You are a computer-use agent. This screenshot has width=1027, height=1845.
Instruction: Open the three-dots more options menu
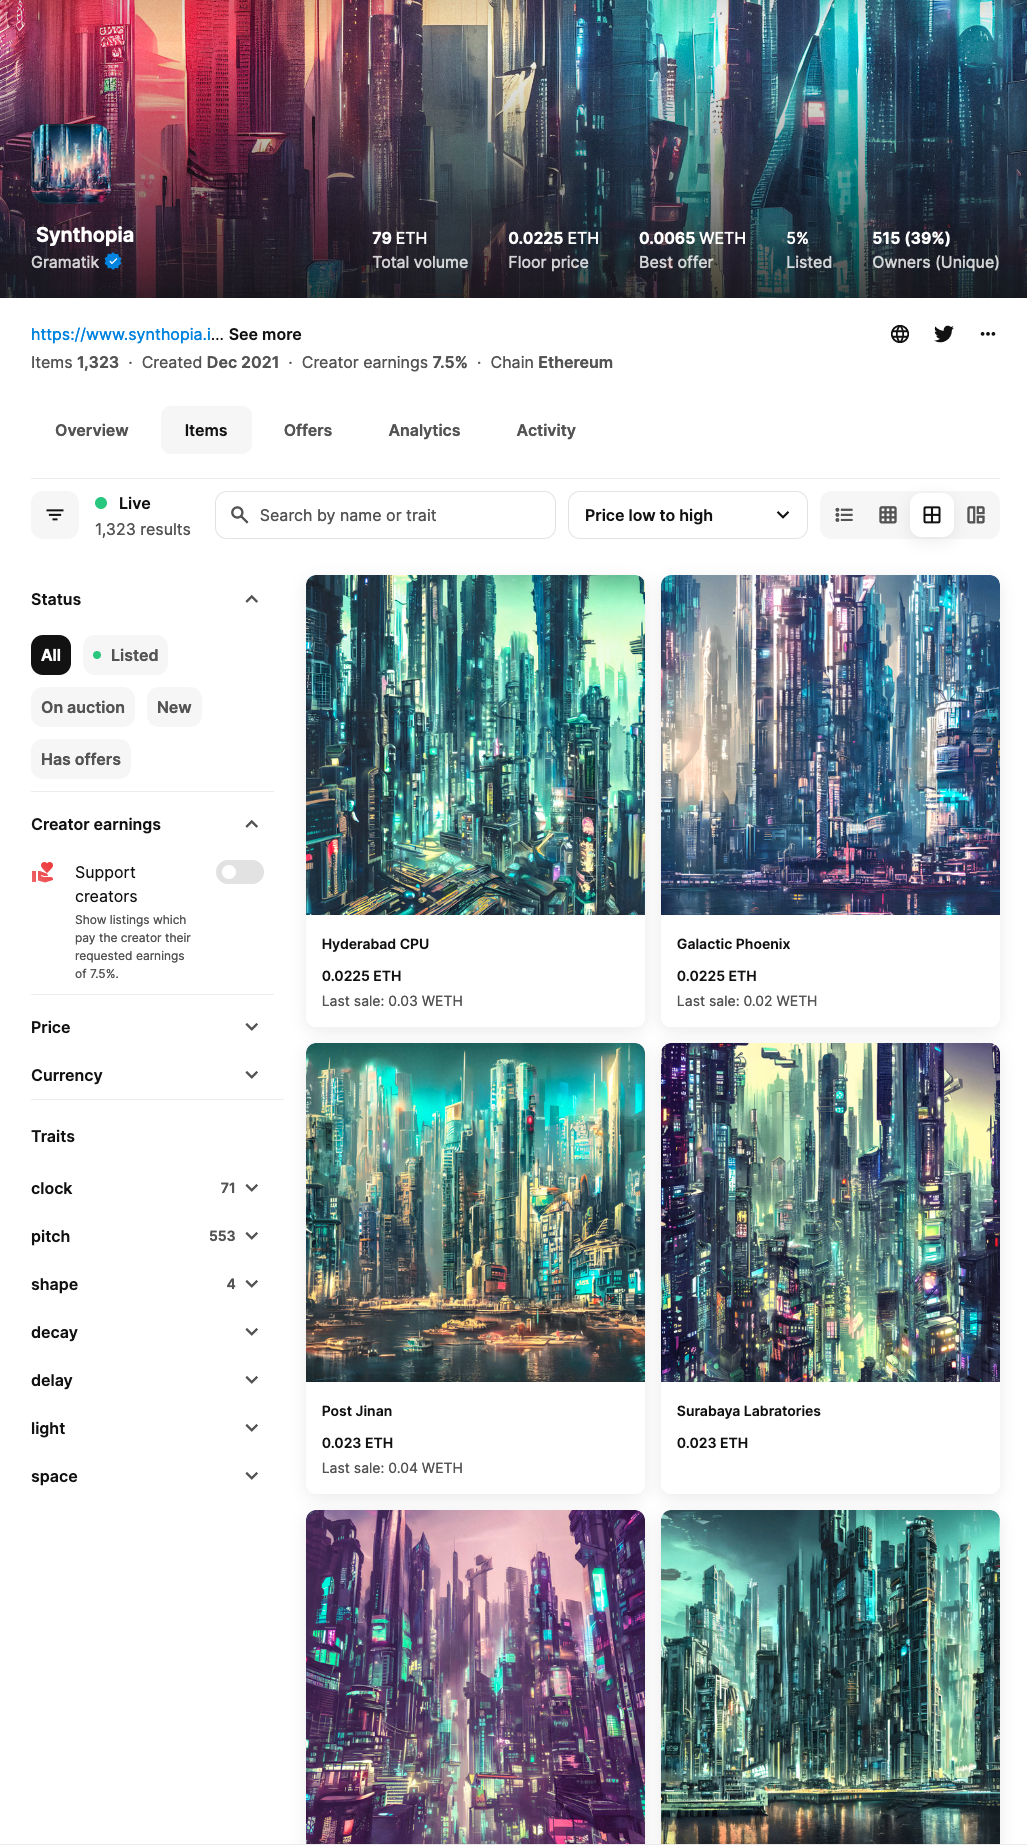tap(988, 334)
